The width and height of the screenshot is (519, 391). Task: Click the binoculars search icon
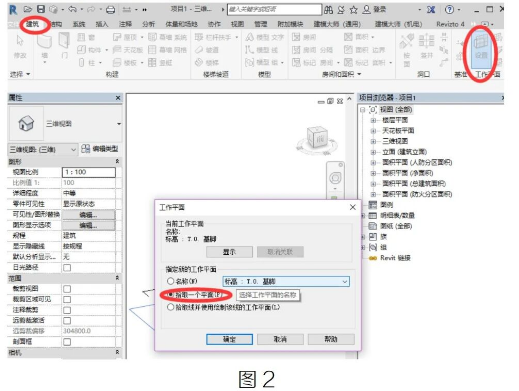[328, 10]
